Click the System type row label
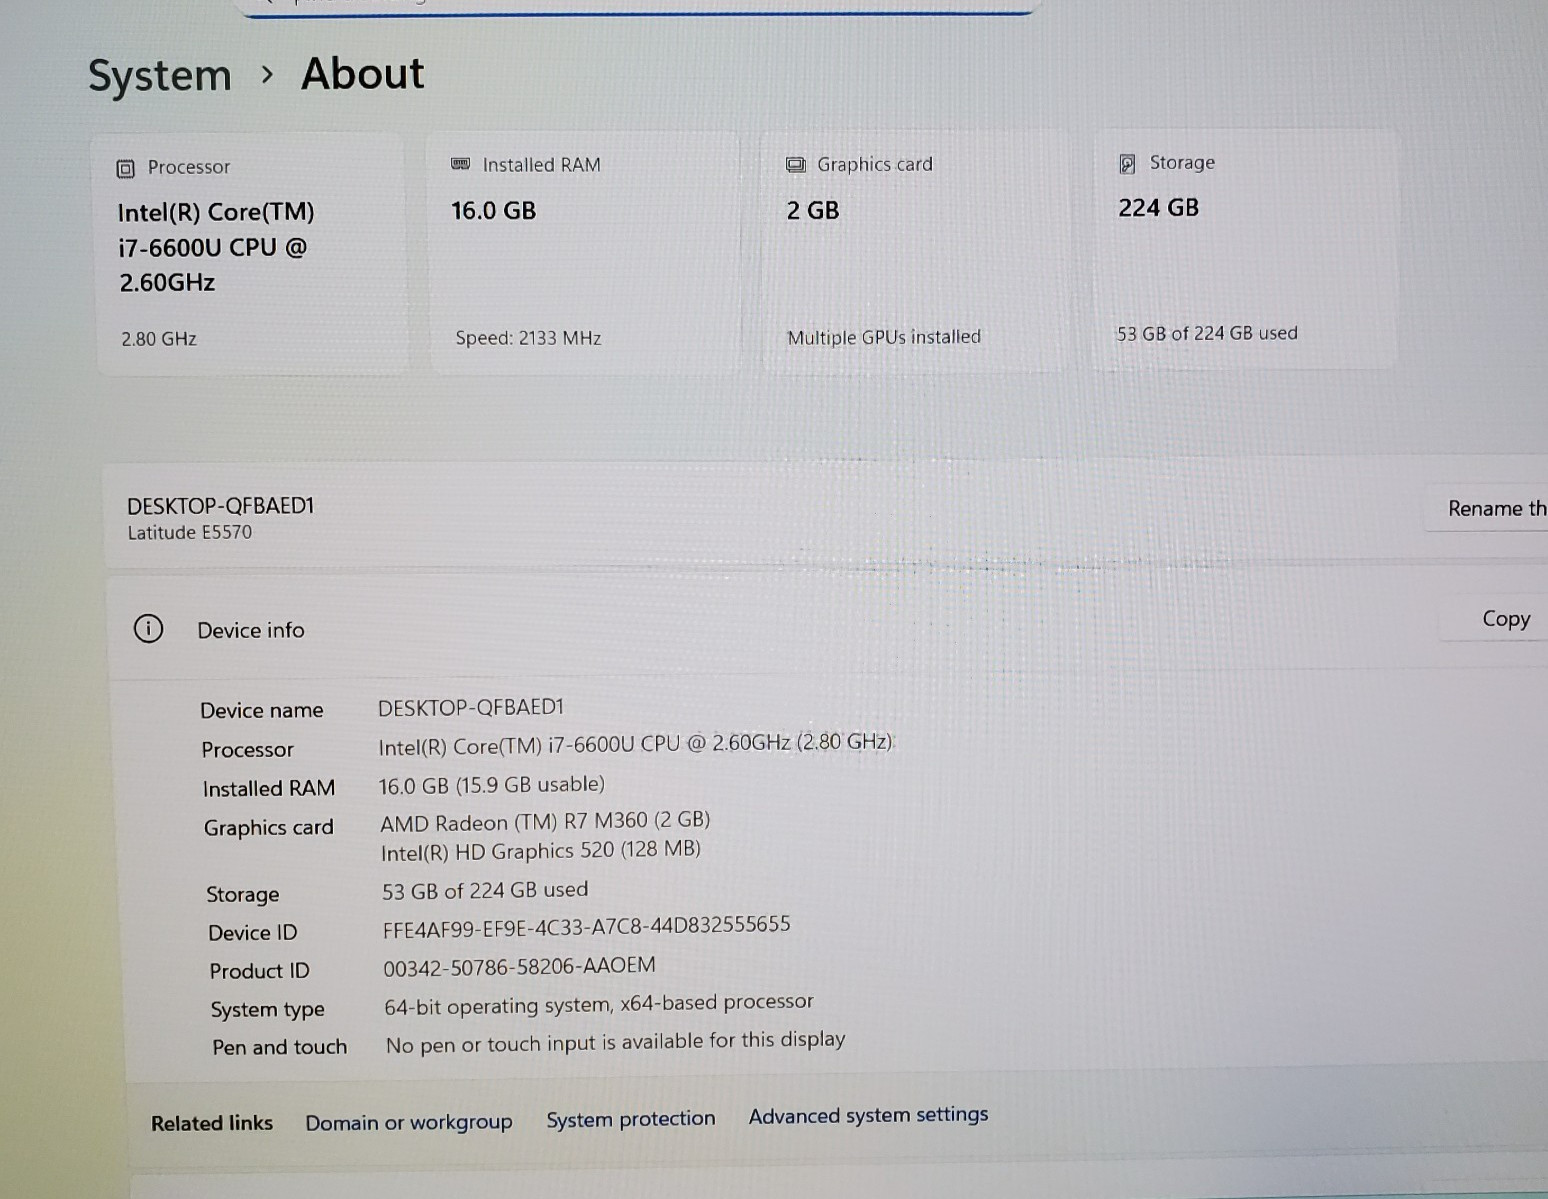 click(268, 1009)
